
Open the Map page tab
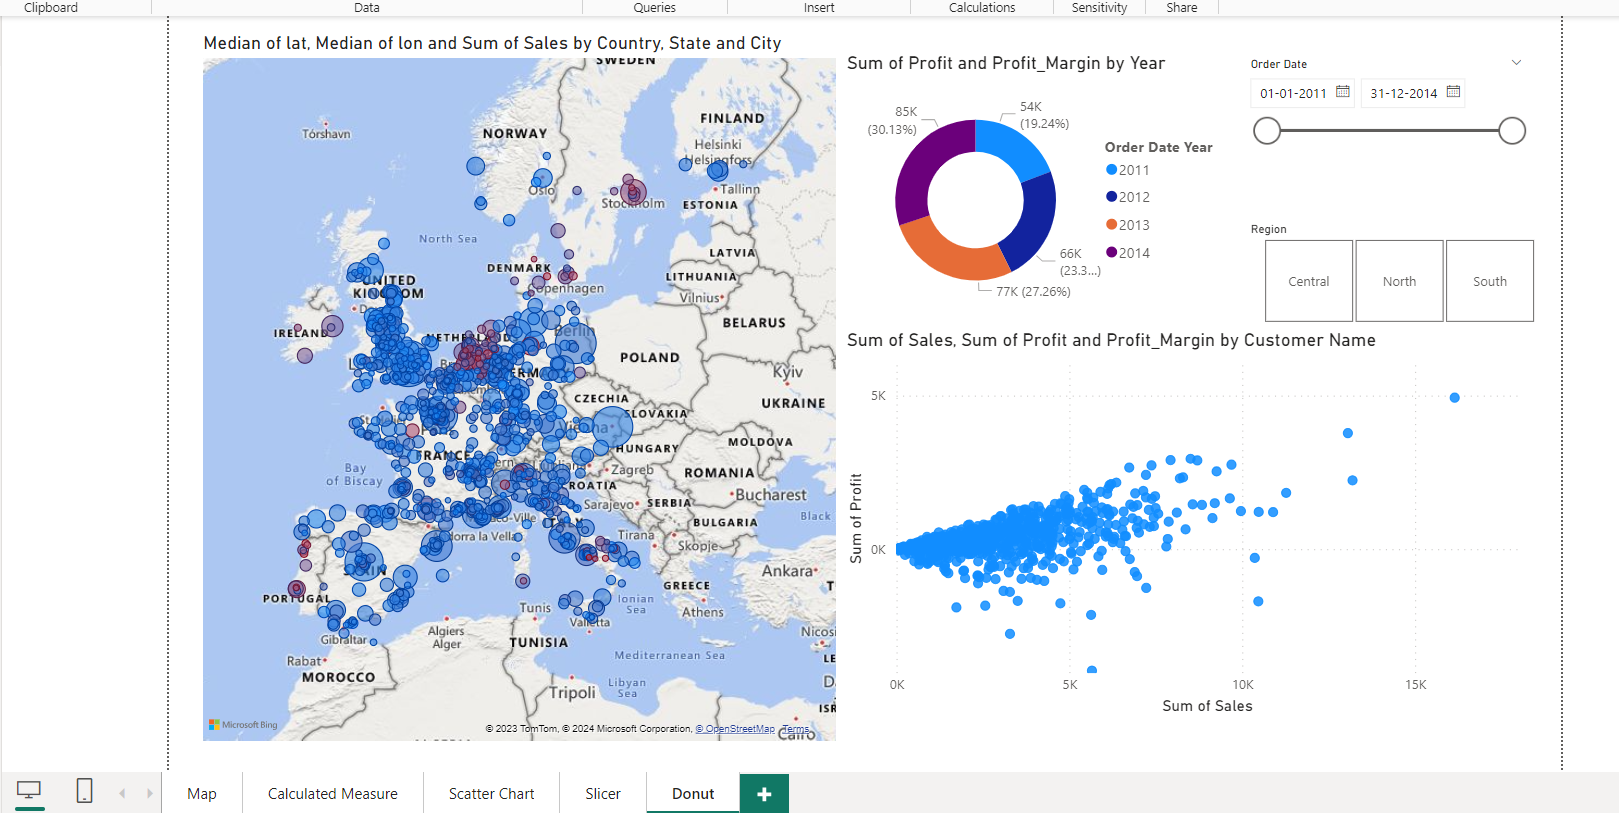[x=202, y=794]
